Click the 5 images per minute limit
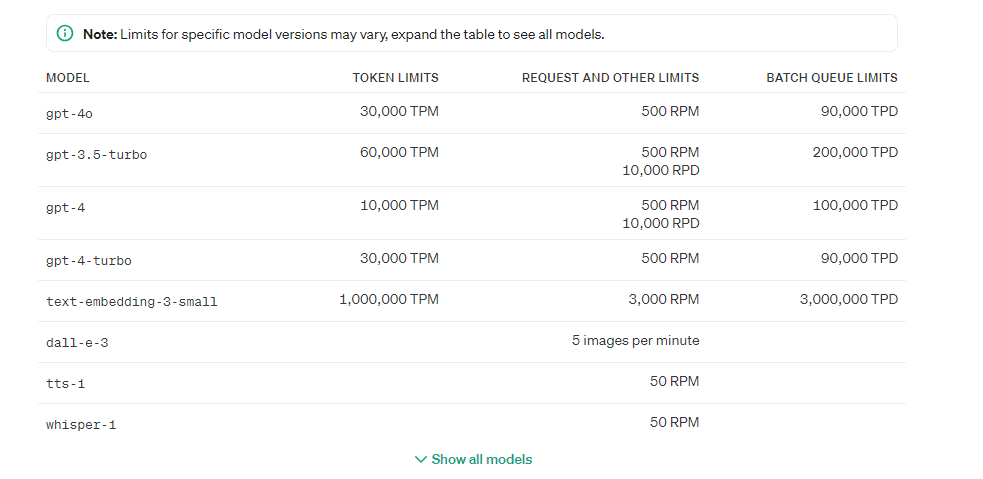Screen dimensions: 983x479 (635, 341)
